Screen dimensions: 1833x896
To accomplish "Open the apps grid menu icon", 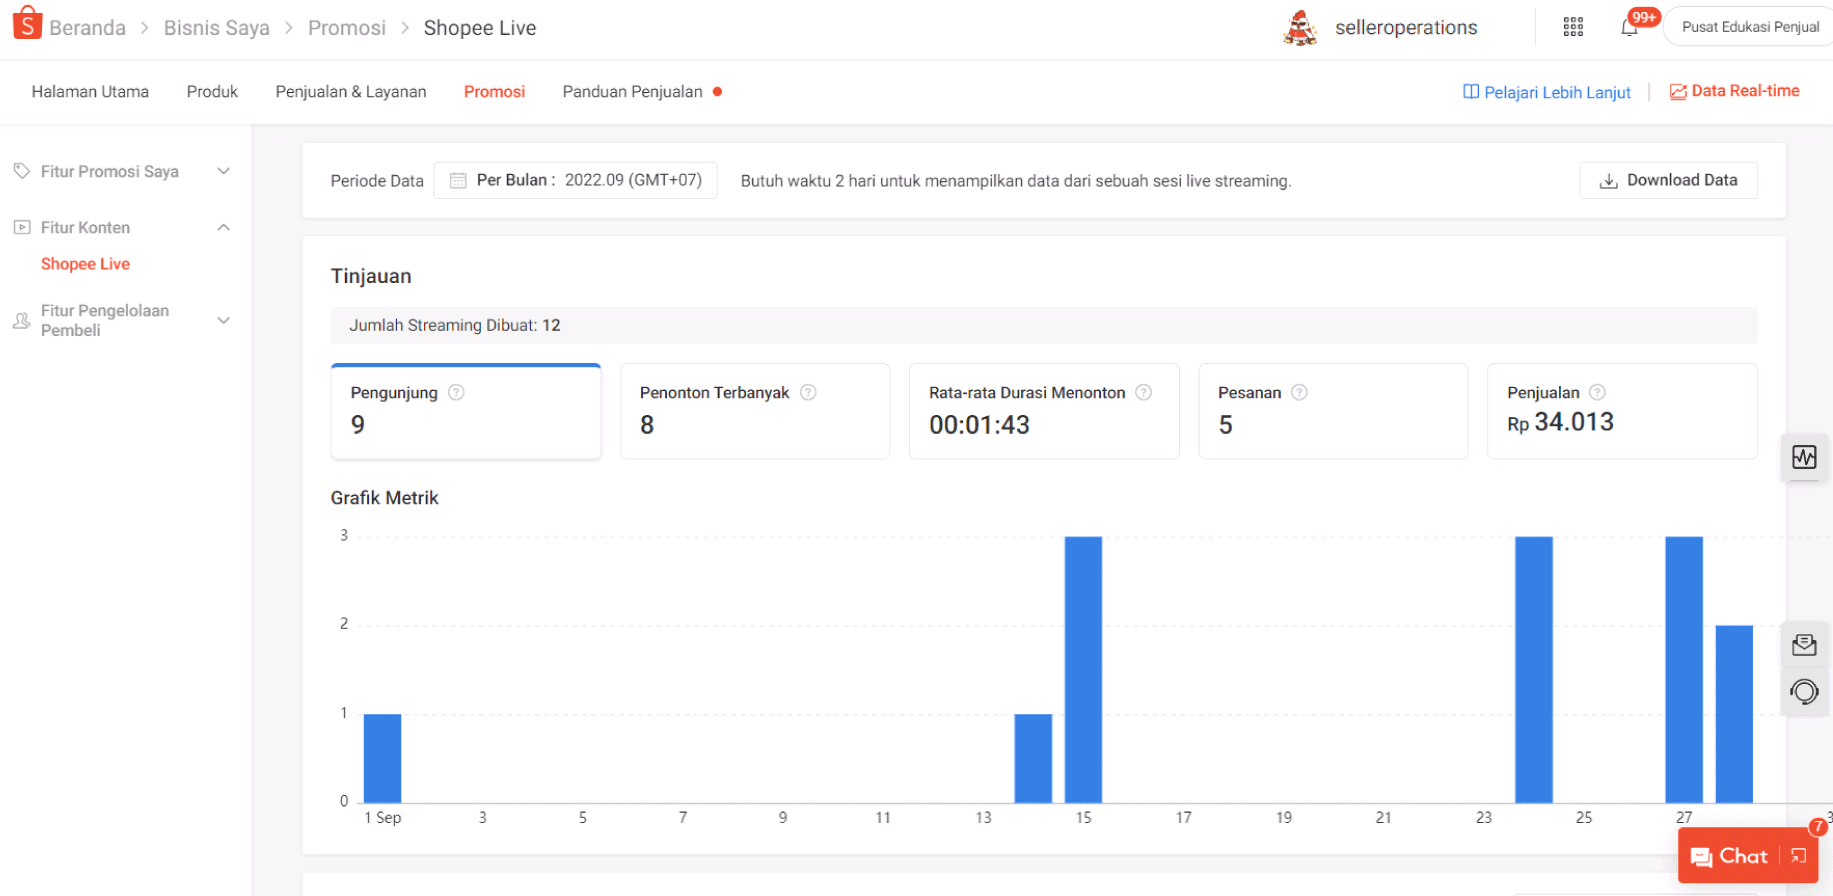I will tap(1573, 27).
